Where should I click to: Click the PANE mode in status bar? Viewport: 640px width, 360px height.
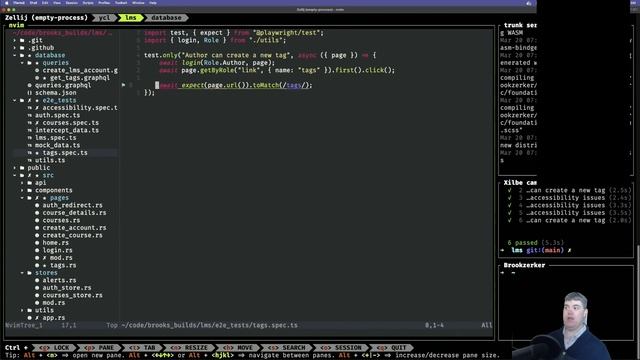coord(99,348)
